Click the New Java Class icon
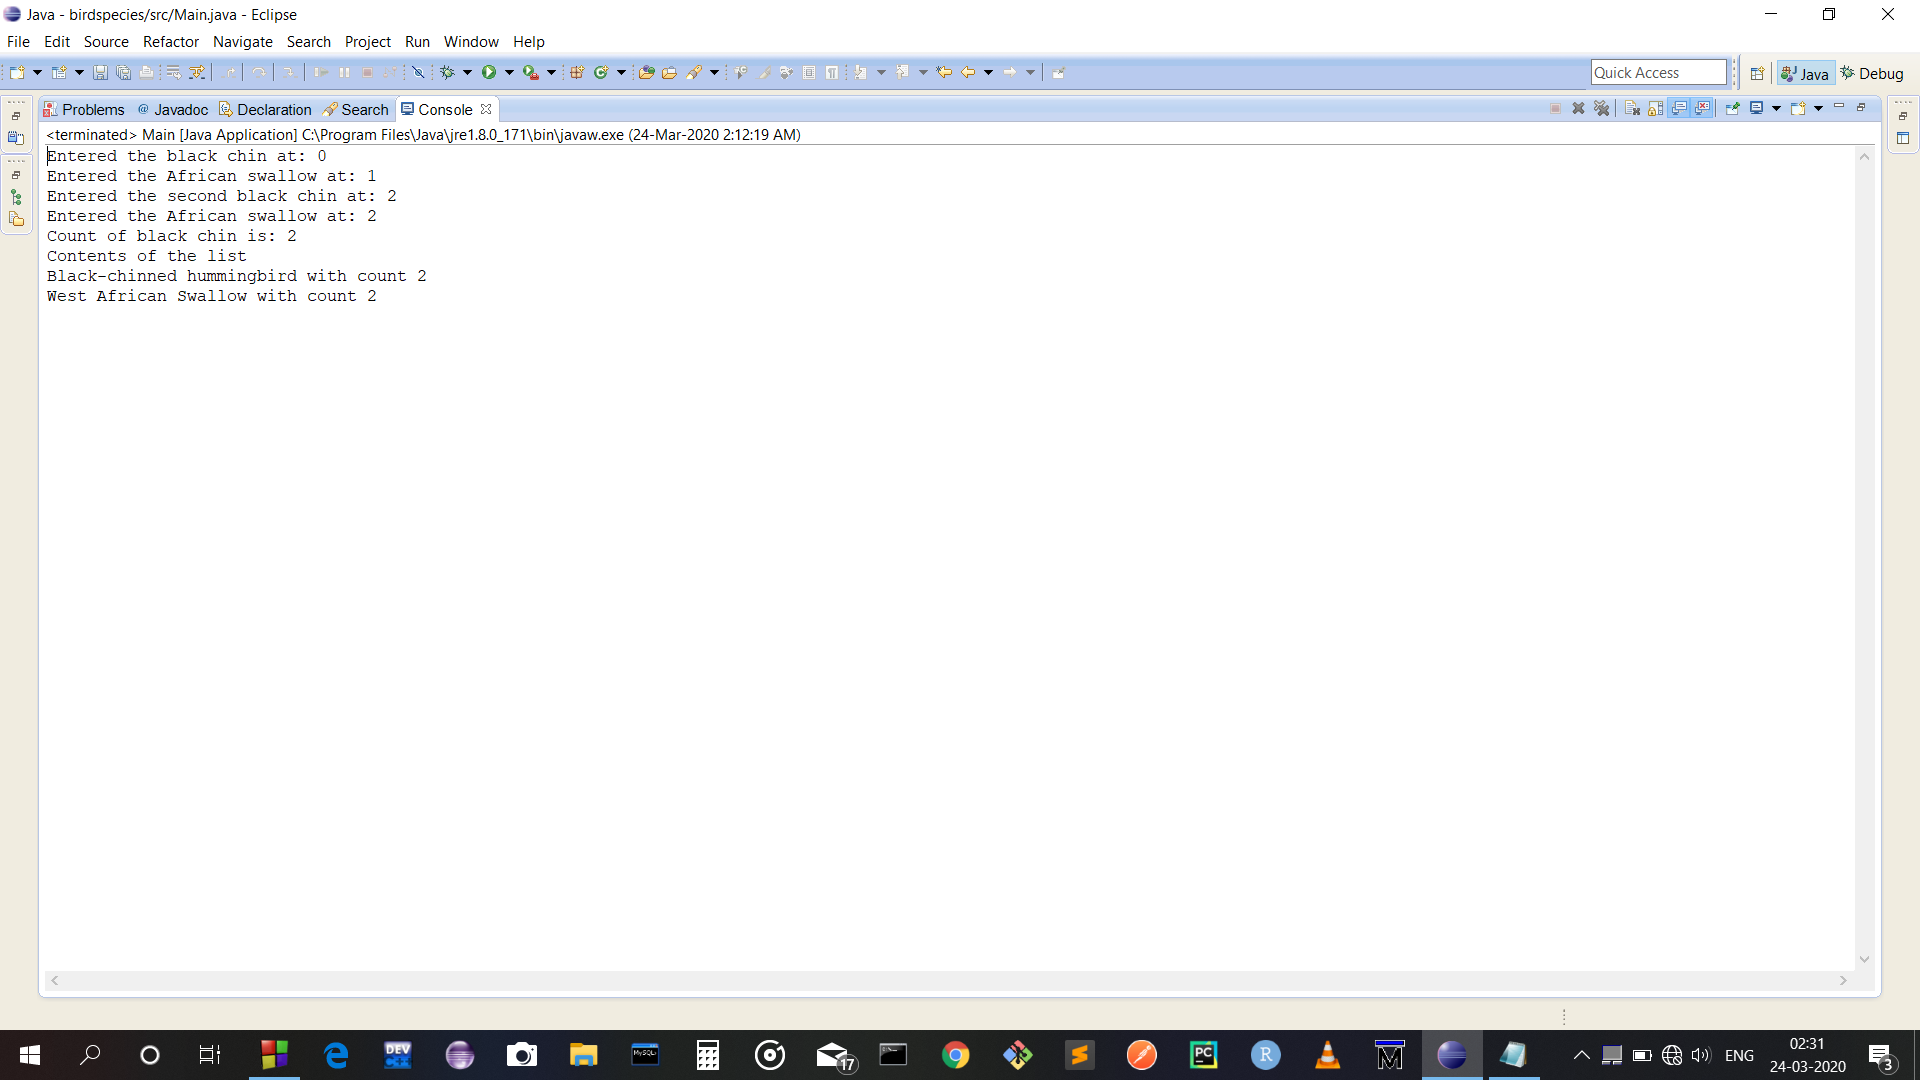 [601, 72]
